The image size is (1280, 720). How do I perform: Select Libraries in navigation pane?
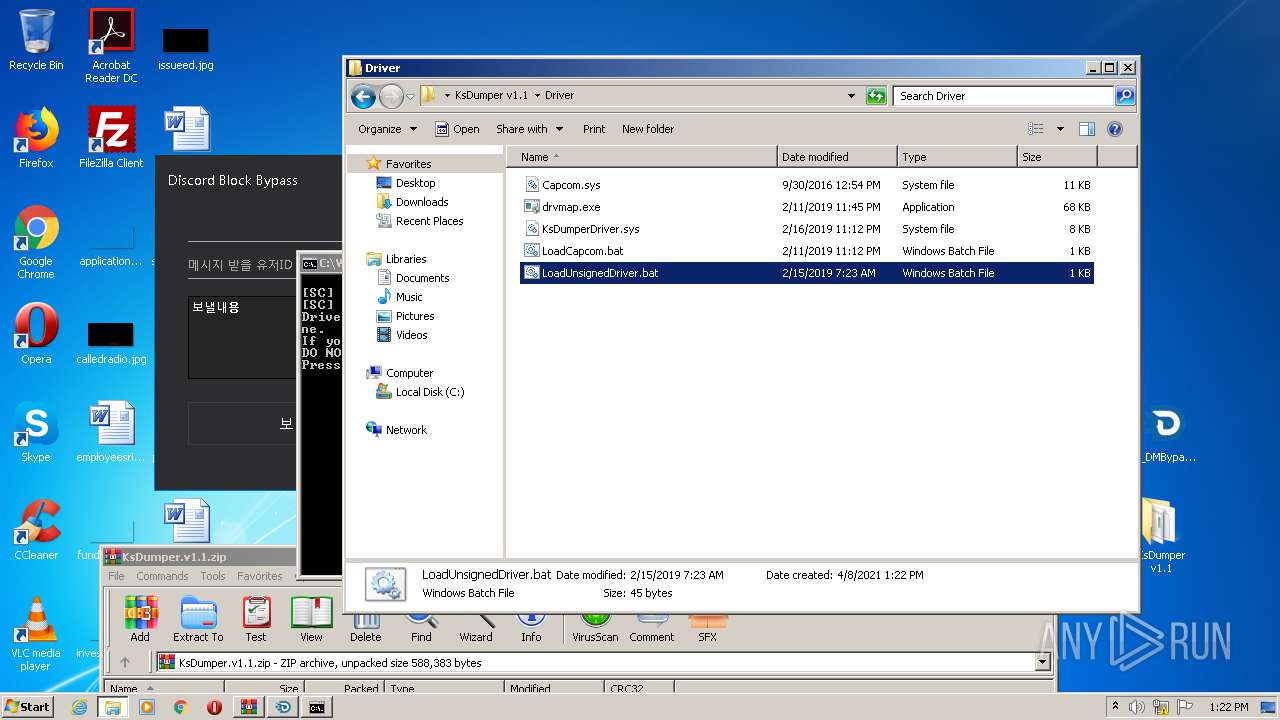point(406,259)
